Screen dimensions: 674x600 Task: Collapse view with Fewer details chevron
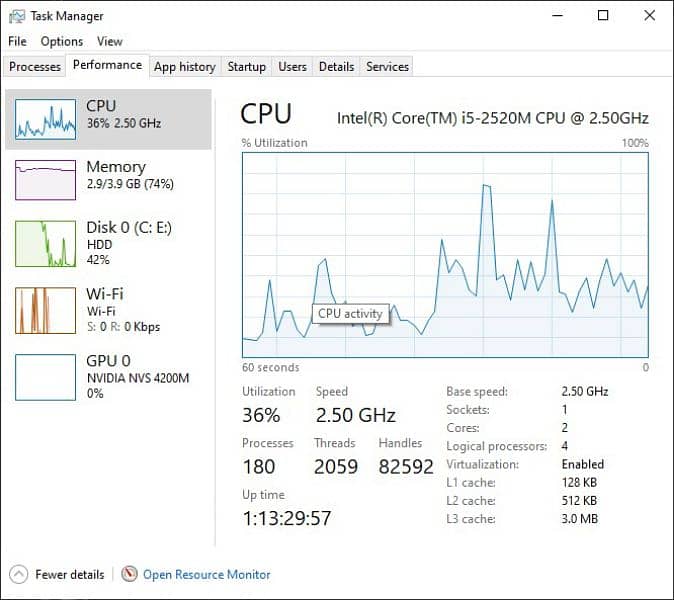tap(18, 574)
